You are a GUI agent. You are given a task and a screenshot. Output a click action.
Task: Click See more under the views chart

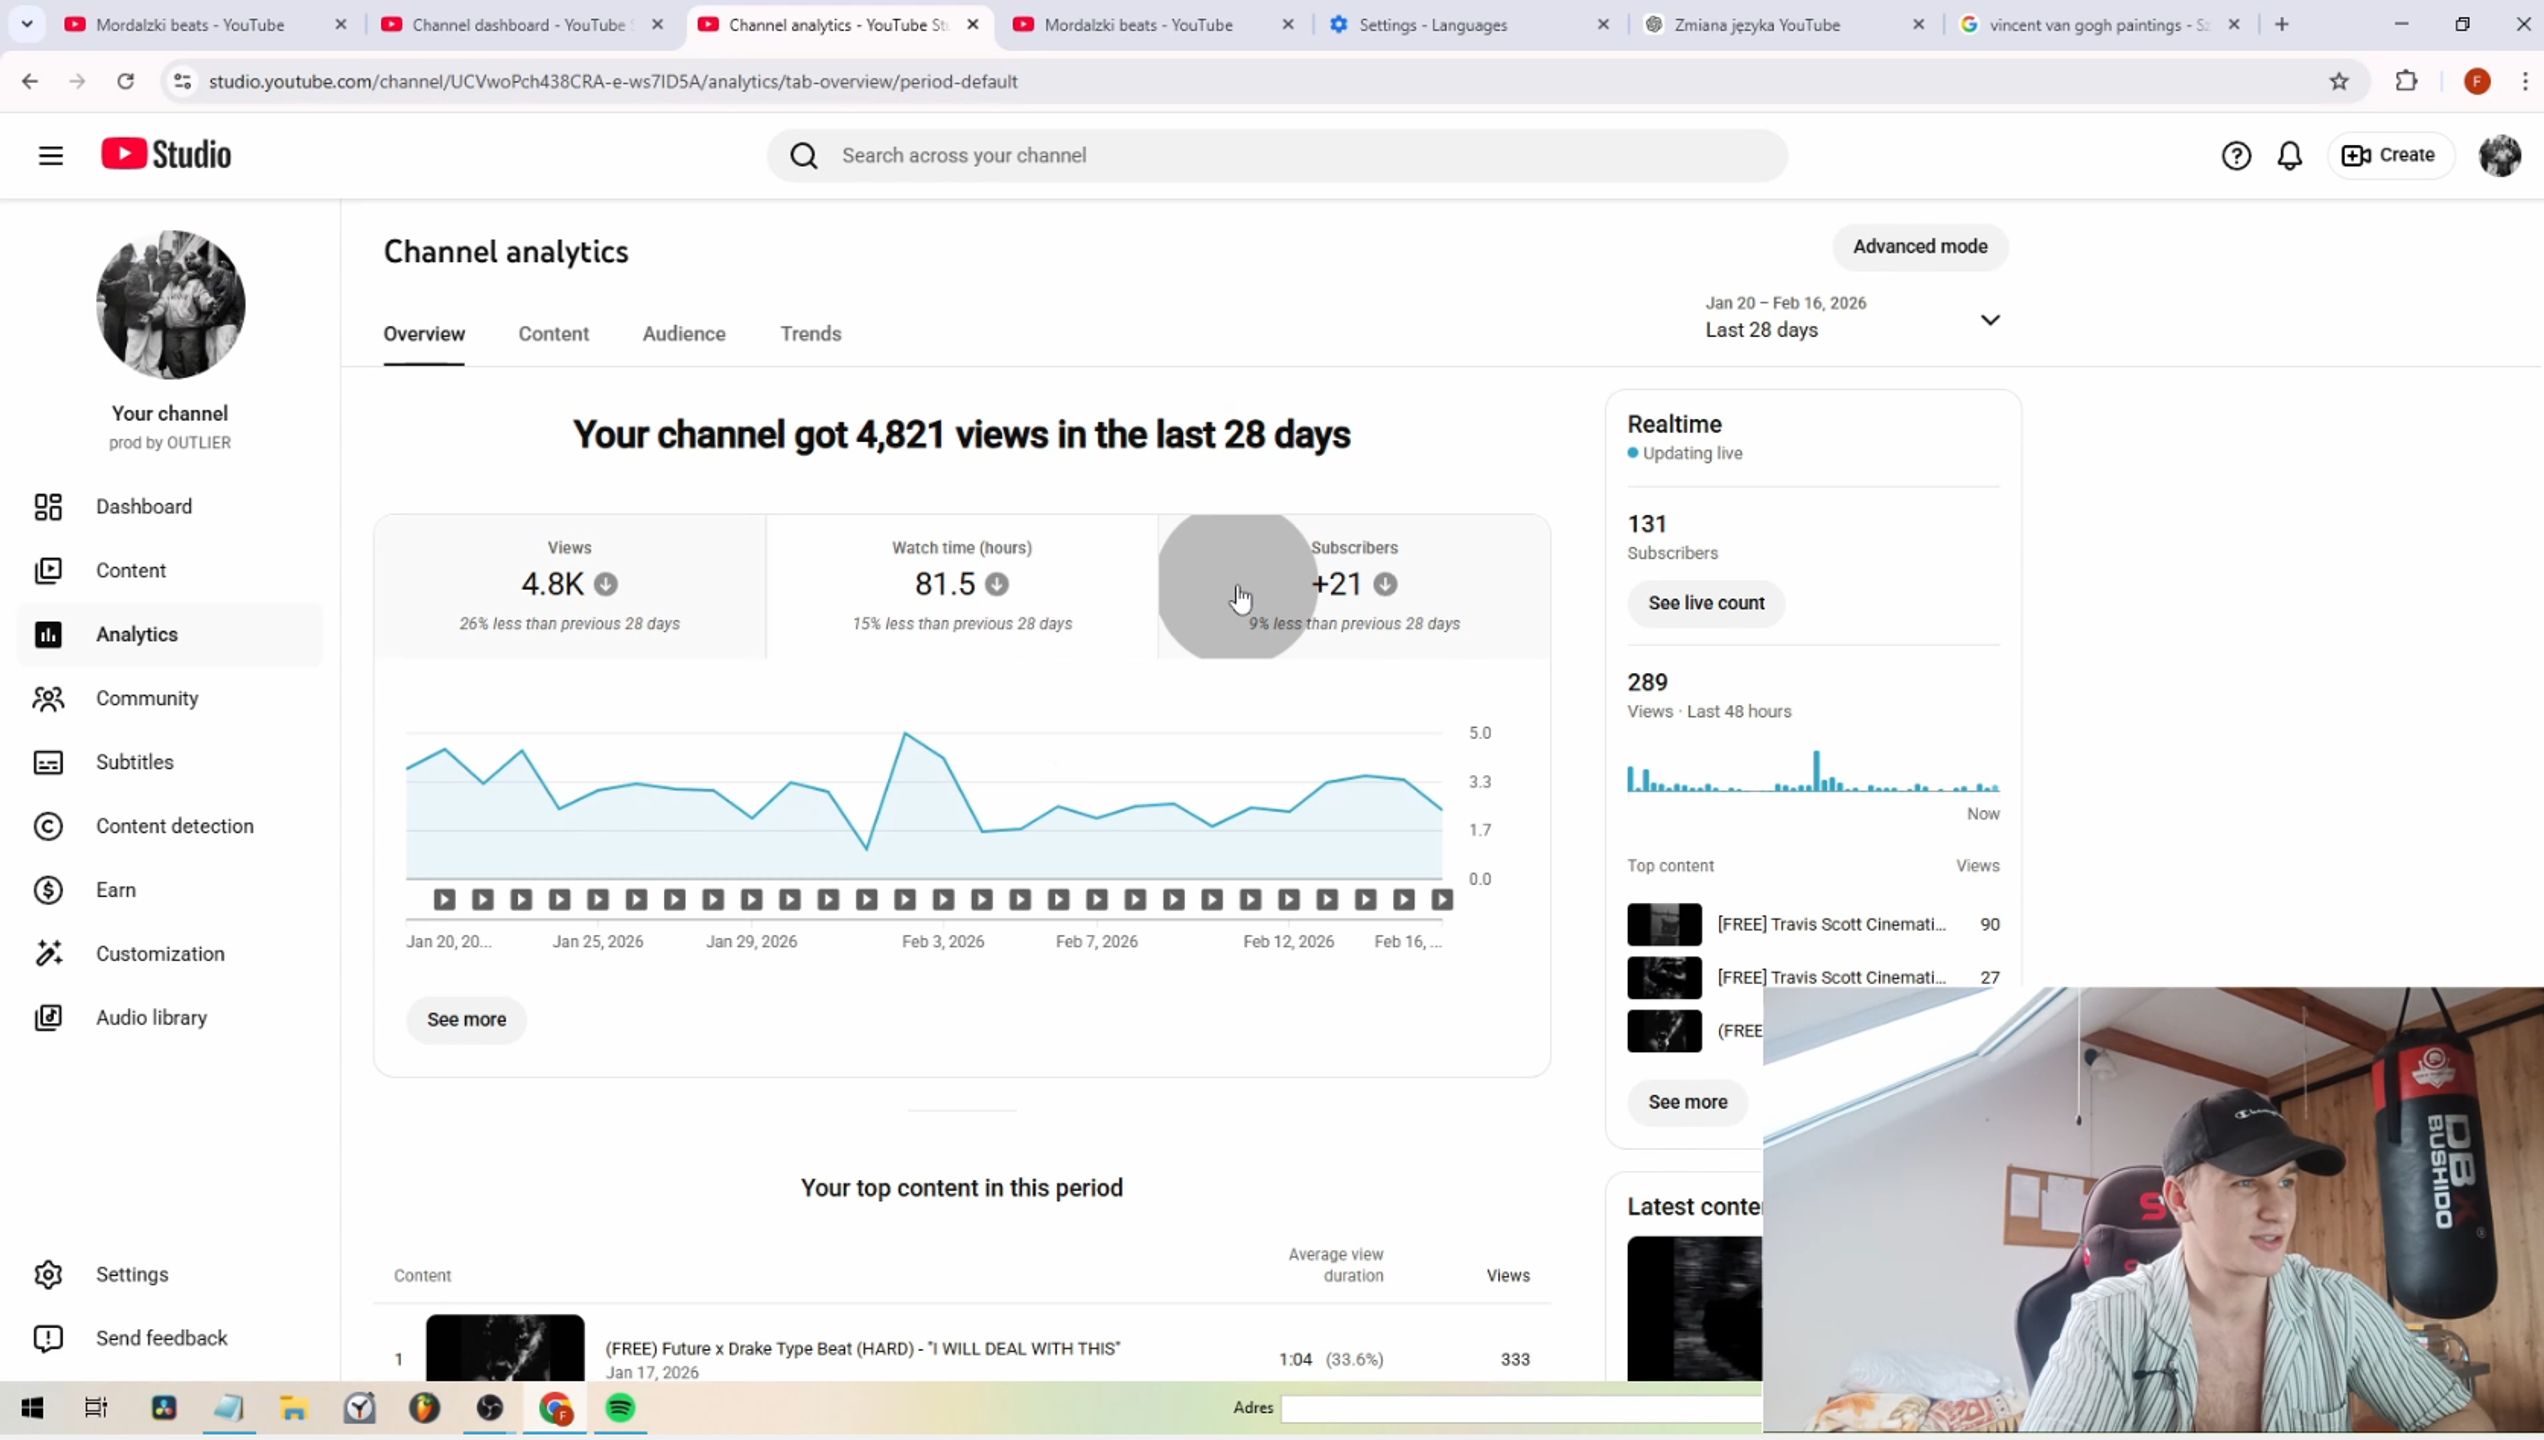click(466, 1020)
